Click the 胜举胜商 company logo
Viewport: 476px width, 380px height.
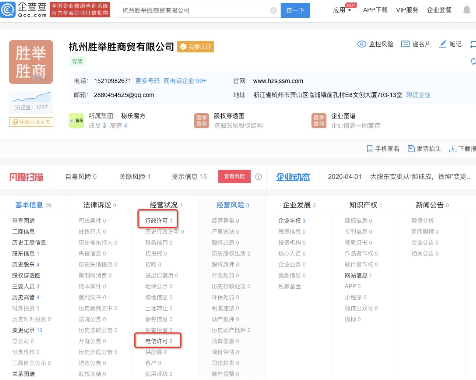tap(31, 62)
